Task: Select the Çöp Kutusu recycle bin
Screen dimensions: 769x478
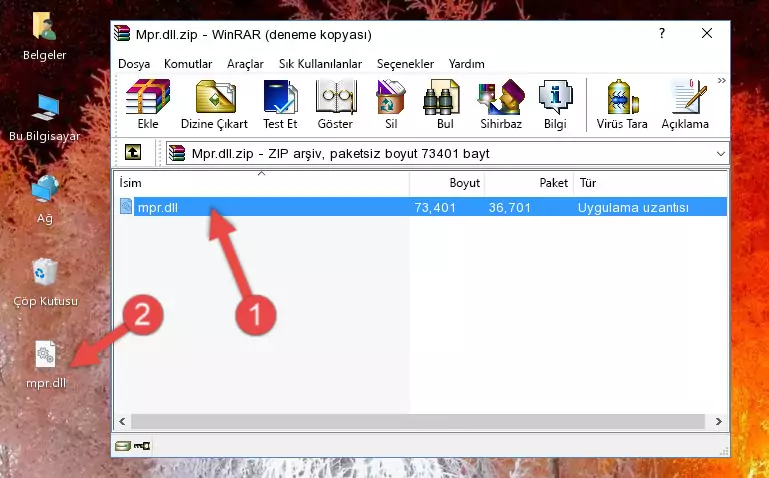Action: (x=45, y=282)
